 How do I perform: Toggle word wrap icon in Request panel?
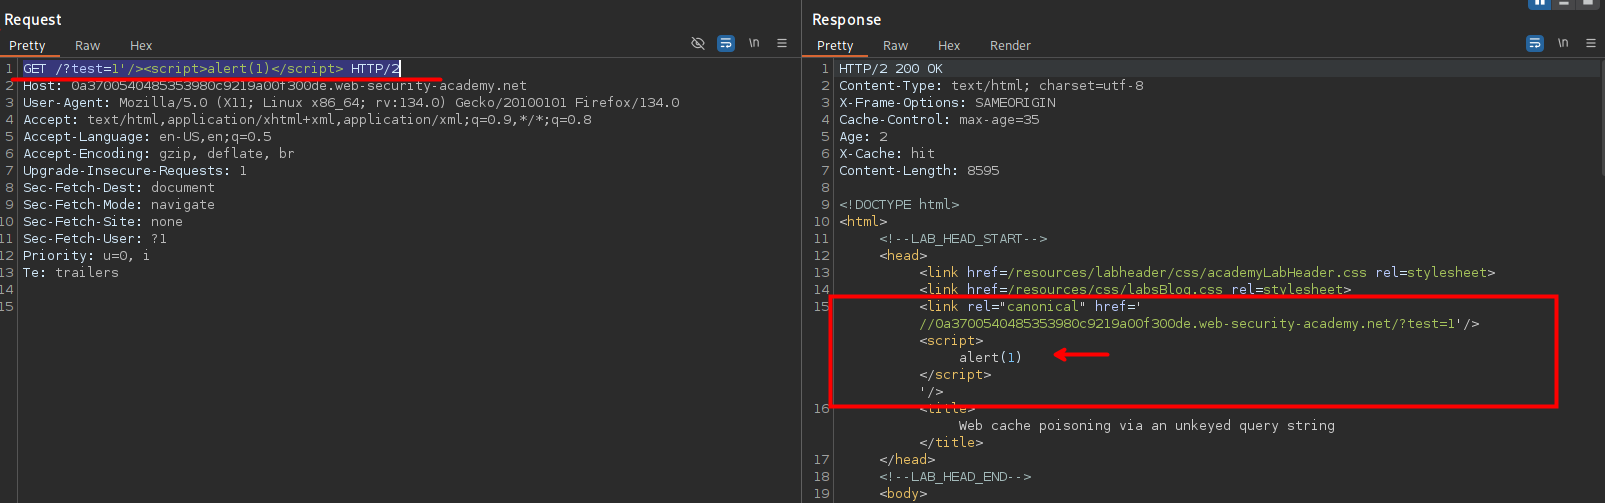(726, 43)
